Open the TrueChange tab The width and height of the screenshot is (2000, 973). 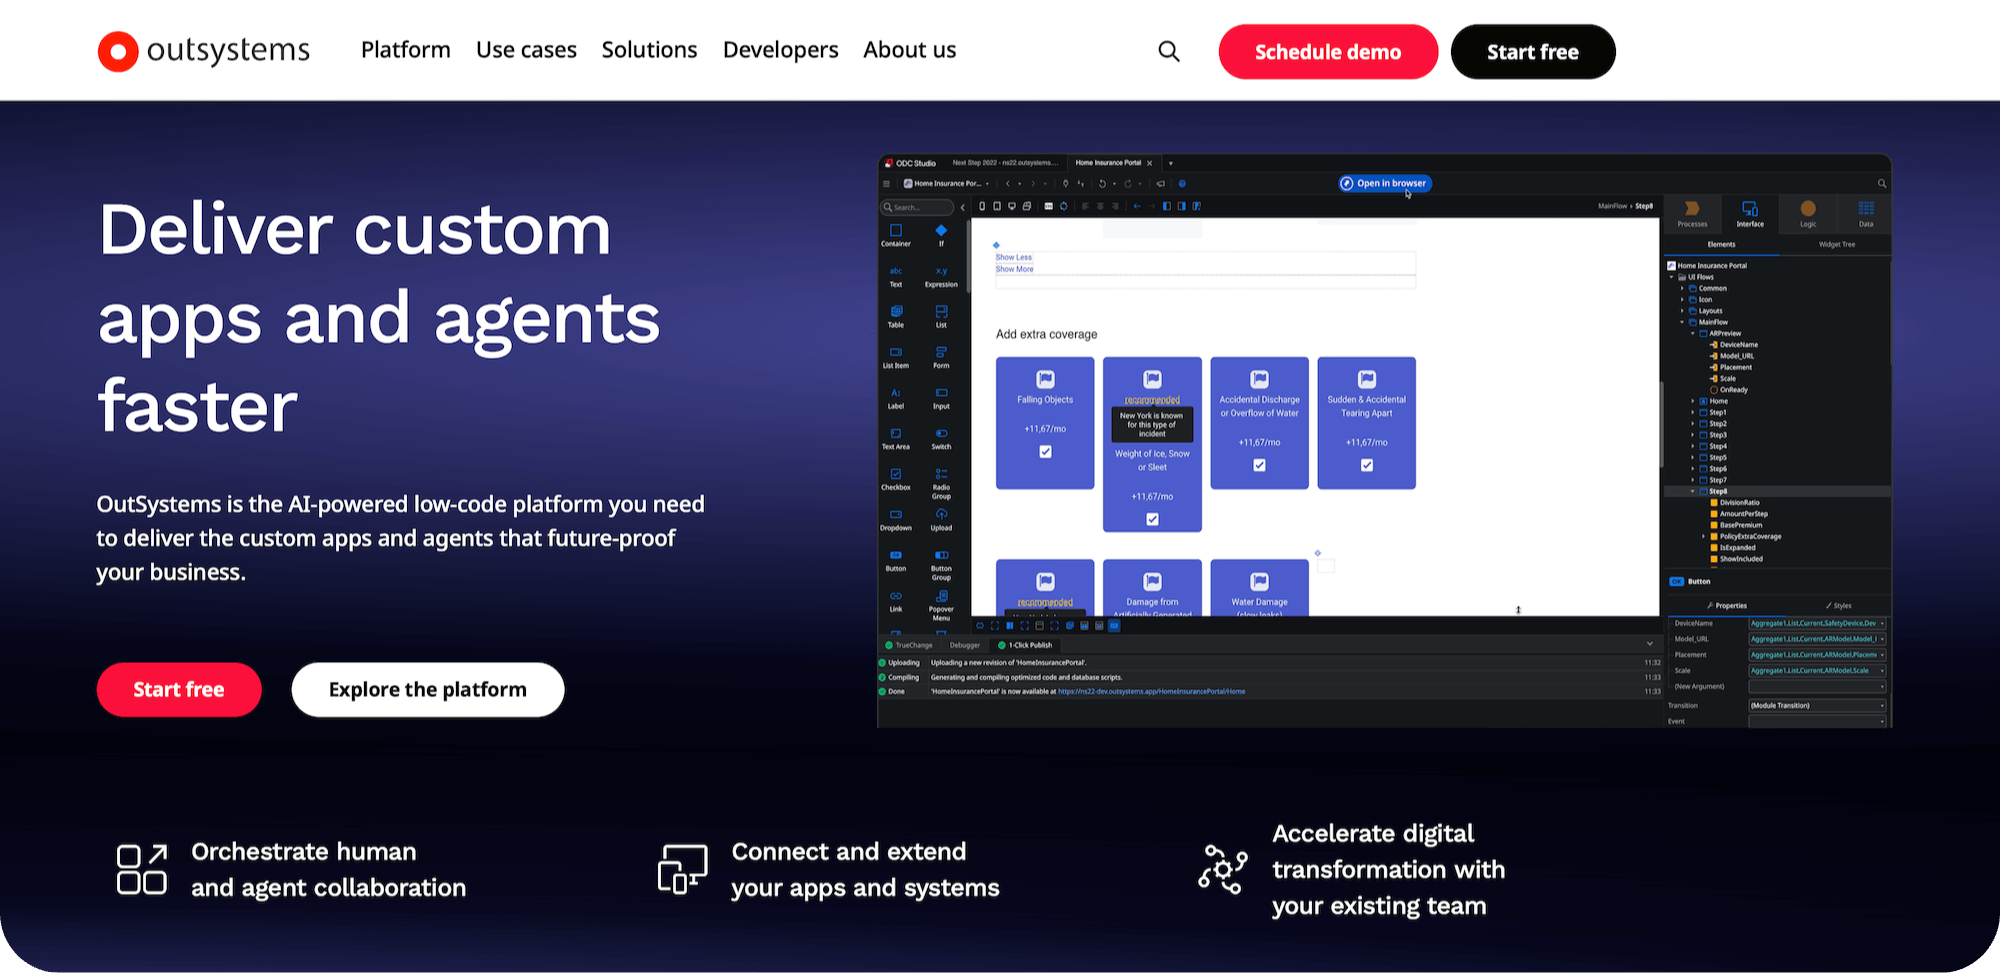[909, 645]
